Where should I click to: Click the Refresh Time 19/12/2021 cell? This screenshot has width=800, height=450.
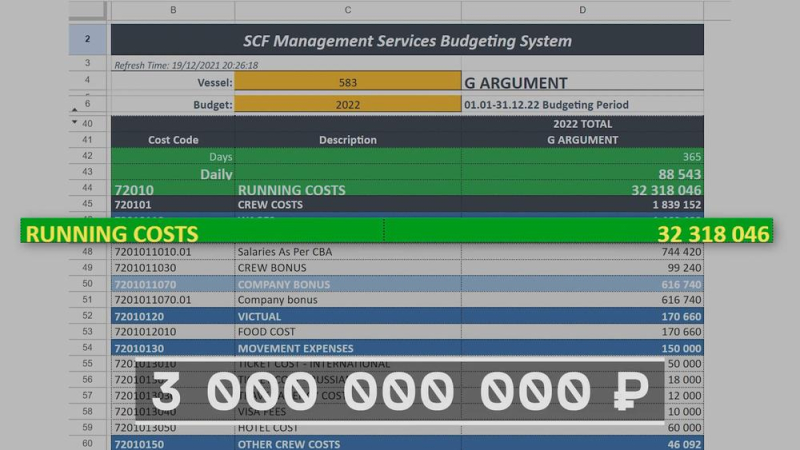186,65
